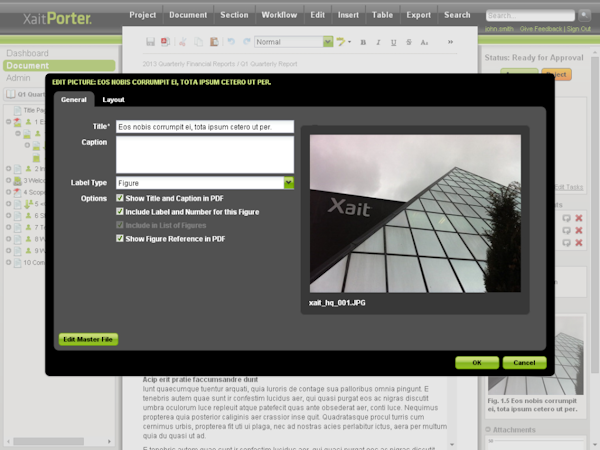Click the Cut scissors icon

pos(183,42)
